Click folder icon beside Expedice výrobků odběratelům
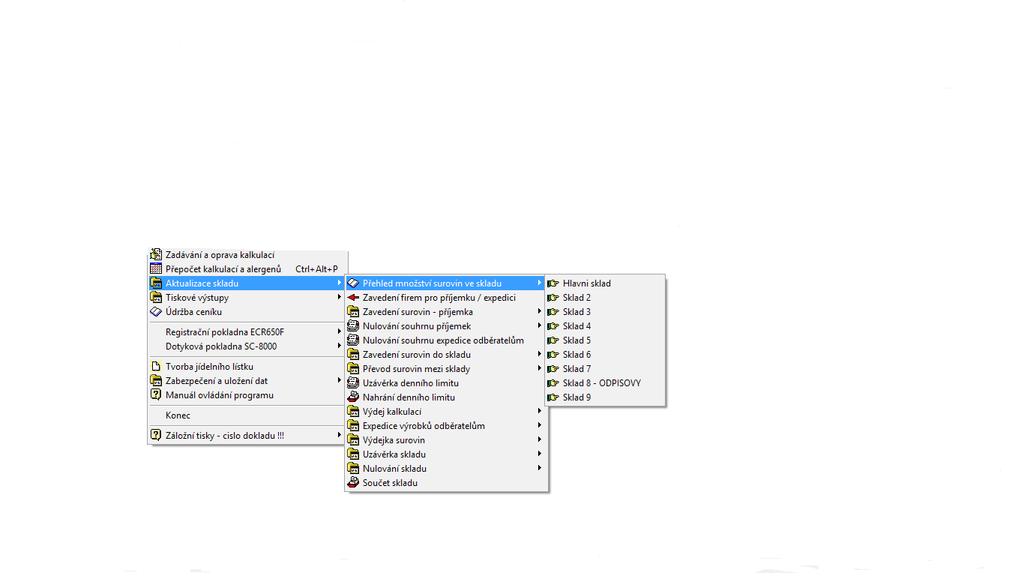The width and height of the screenshot is (1024, 576). click(x=353, y=426)
